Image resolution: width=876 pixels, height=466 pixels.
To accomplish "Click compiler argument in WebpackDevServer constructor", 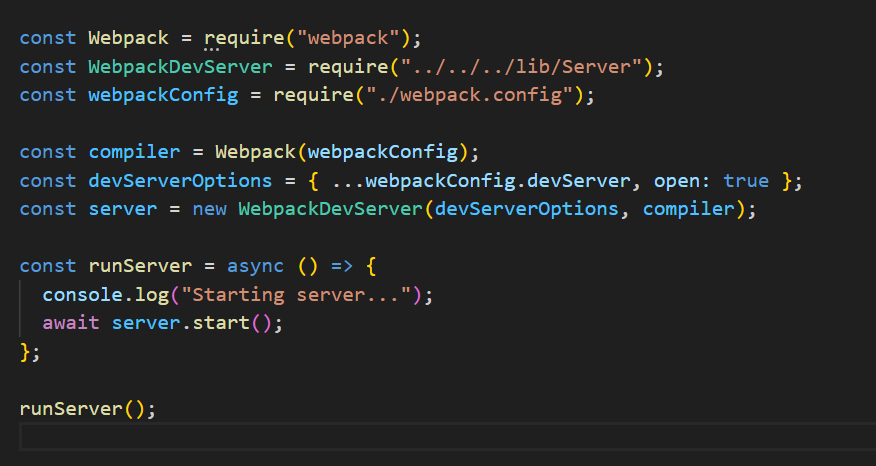I will click(x=688, y=209).
